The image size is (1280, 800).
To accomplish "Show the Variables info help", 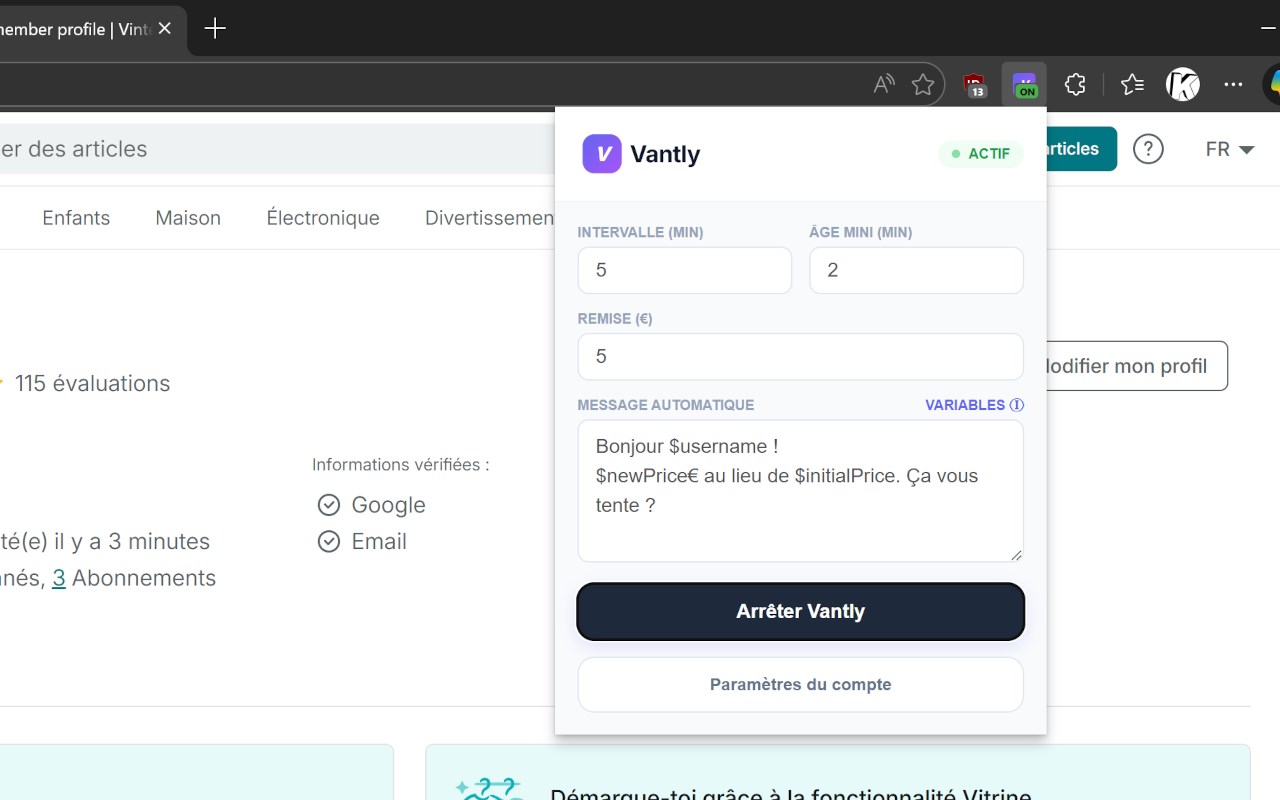I will [974, 405].
